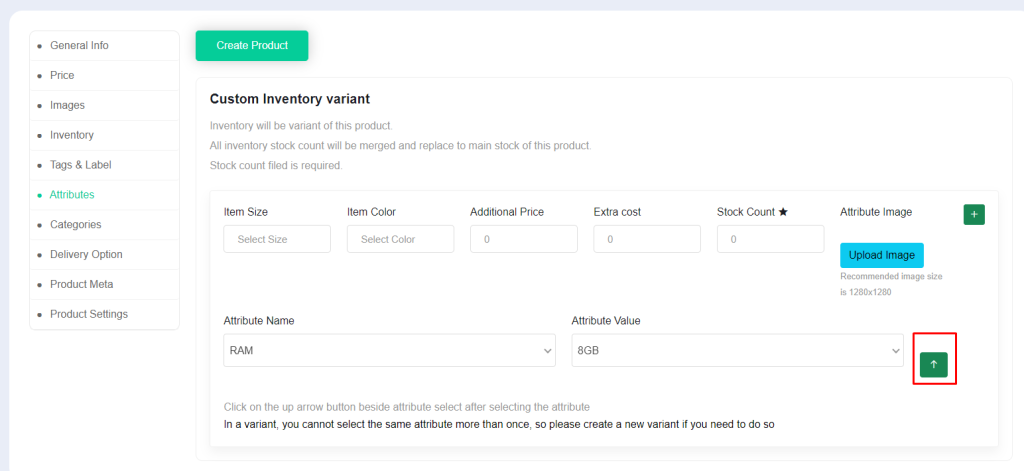Viewport: 1024px width, 471px height.
Task: Open the Select Size dropdown
Action: (277, 239)
